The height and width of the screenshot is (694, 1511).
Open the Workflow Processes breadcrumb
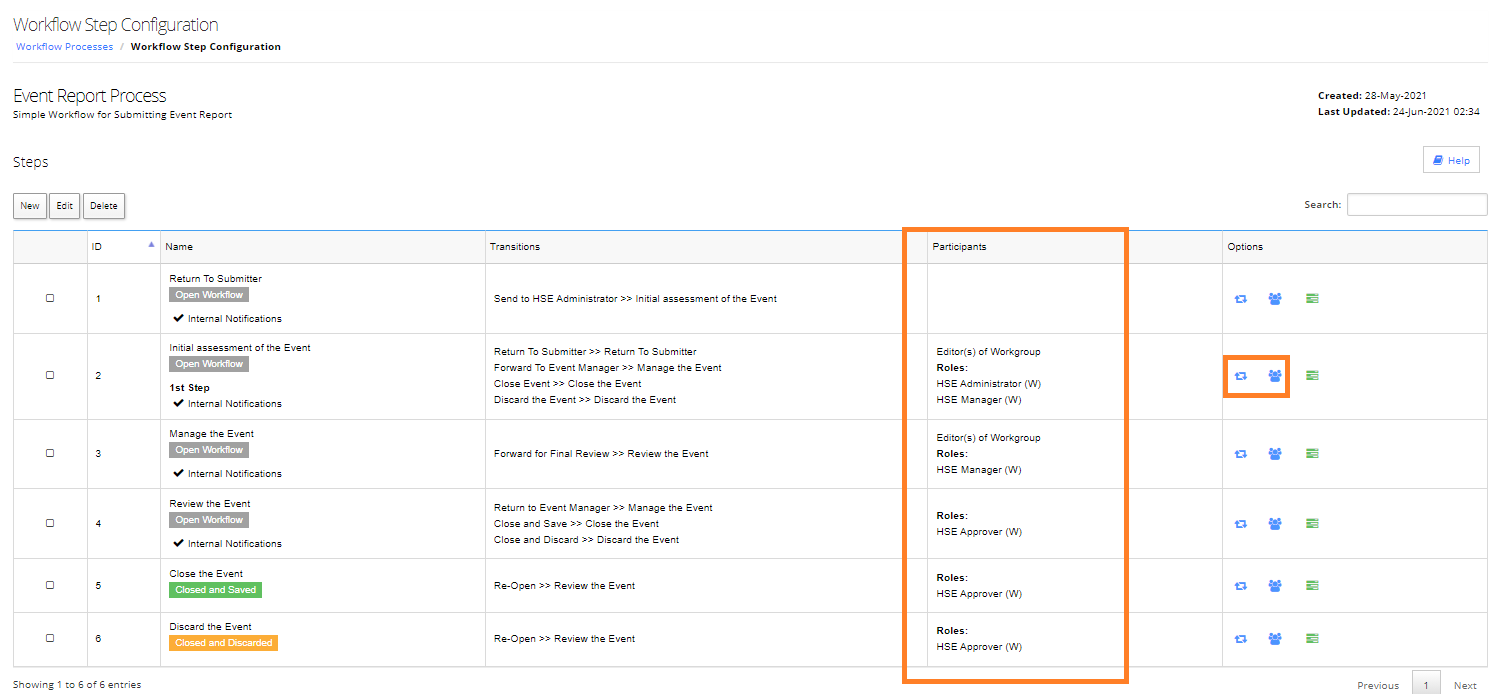pos(63,46)
